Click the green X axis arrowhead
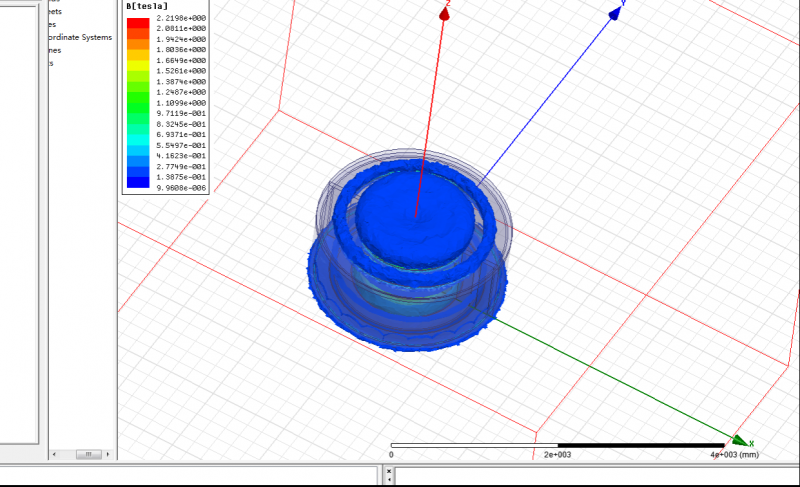This screenshot has width=800, height=487. pos(740,440)
